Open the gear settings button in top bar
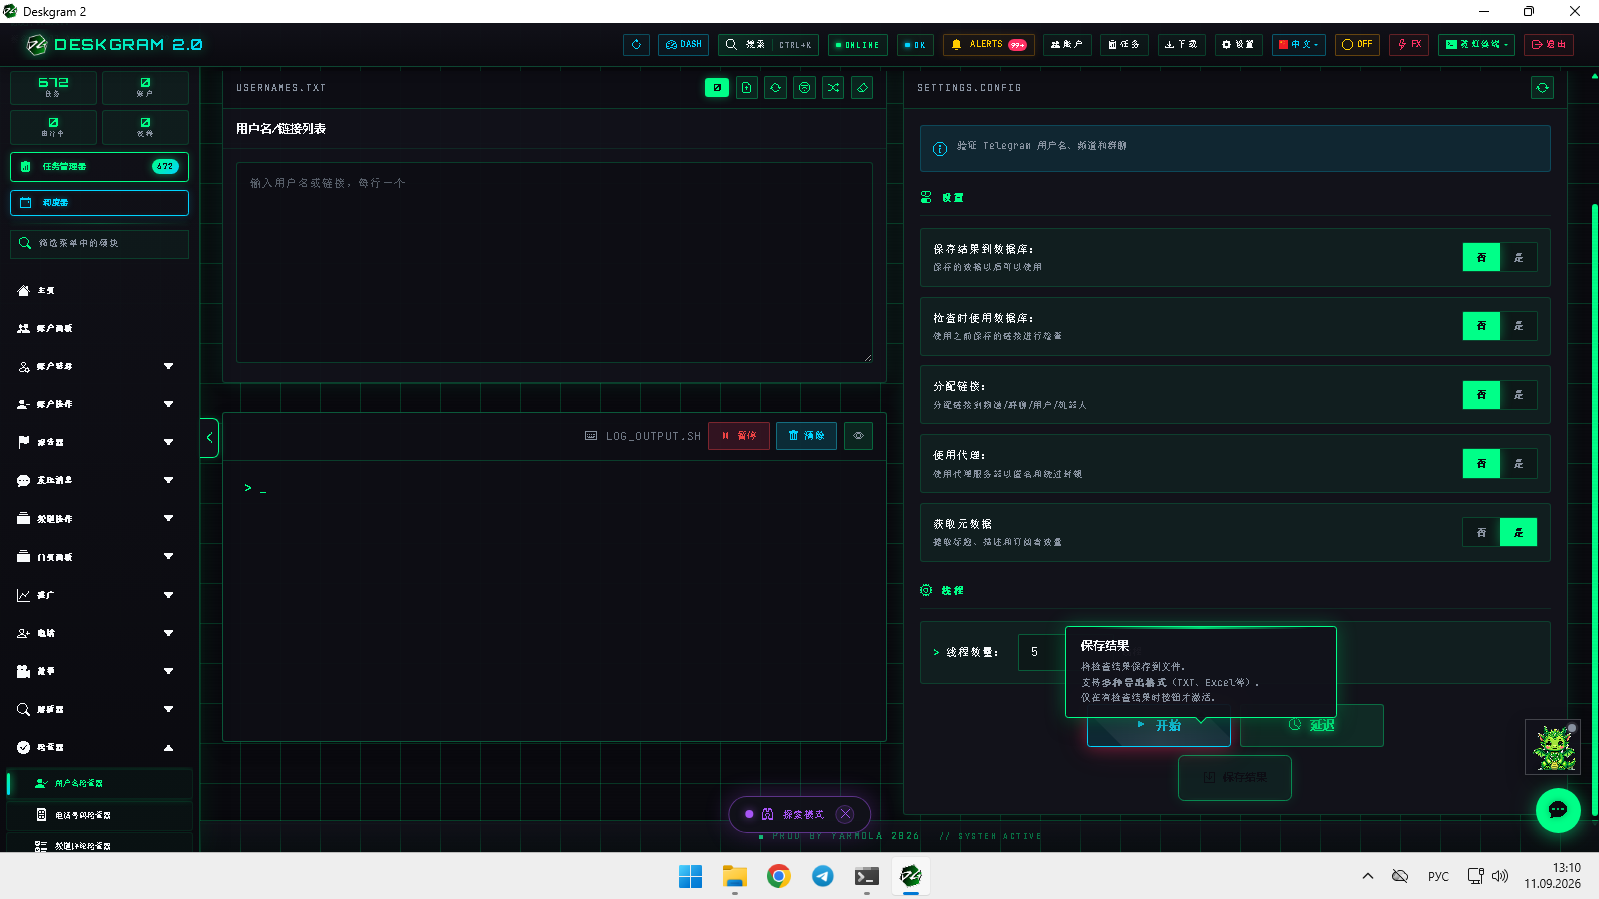This screenshot has width=1599, height=899. click(x=1238, y=45)
